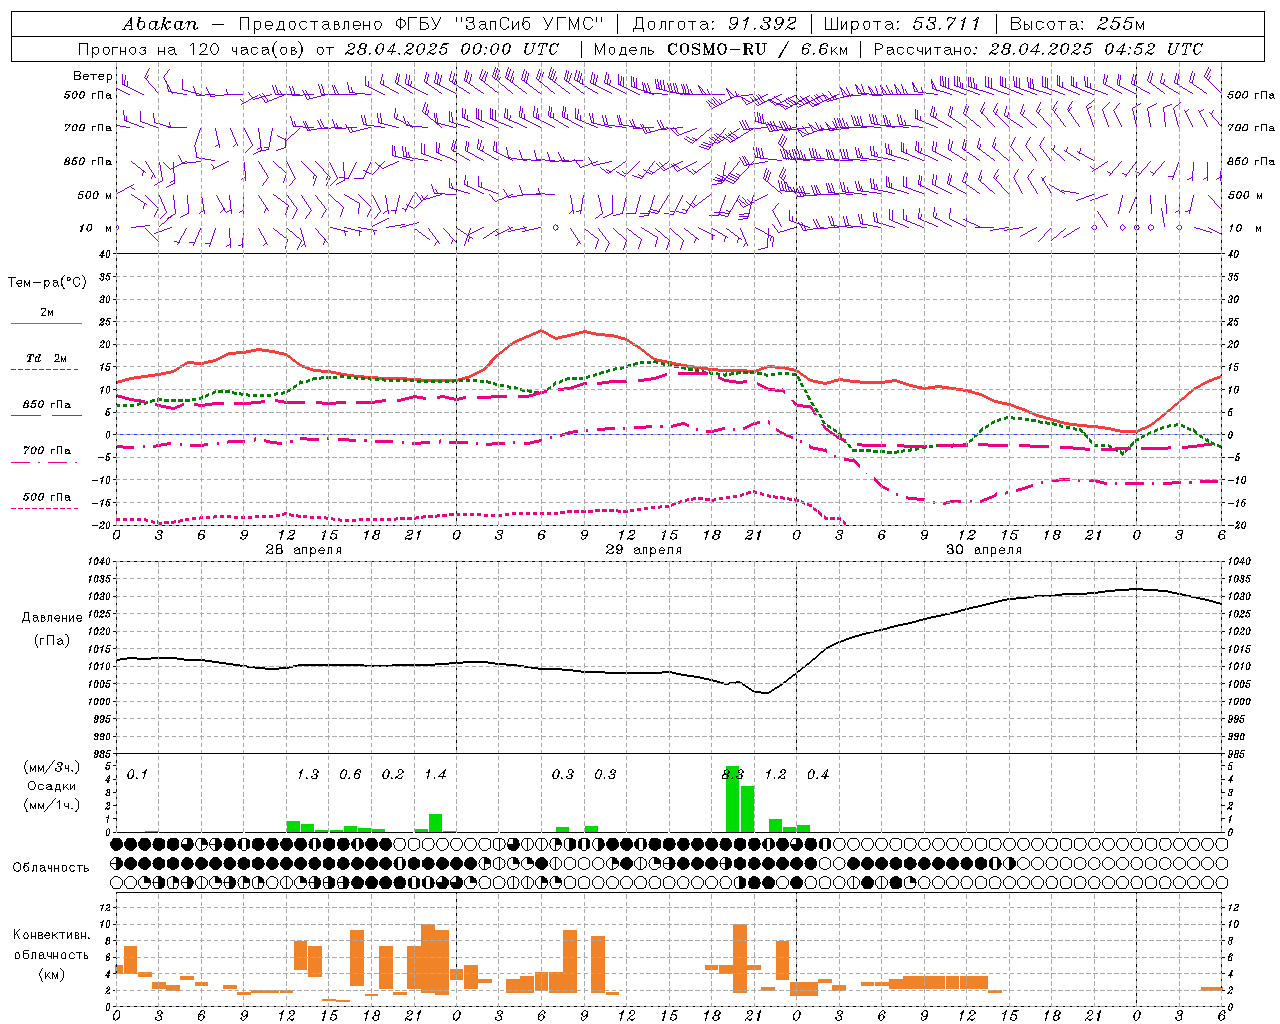Screen dimensions: 1280x1024
Task: Select the "(мм/1ч.)" unit label
Action: tap(52, 805)
